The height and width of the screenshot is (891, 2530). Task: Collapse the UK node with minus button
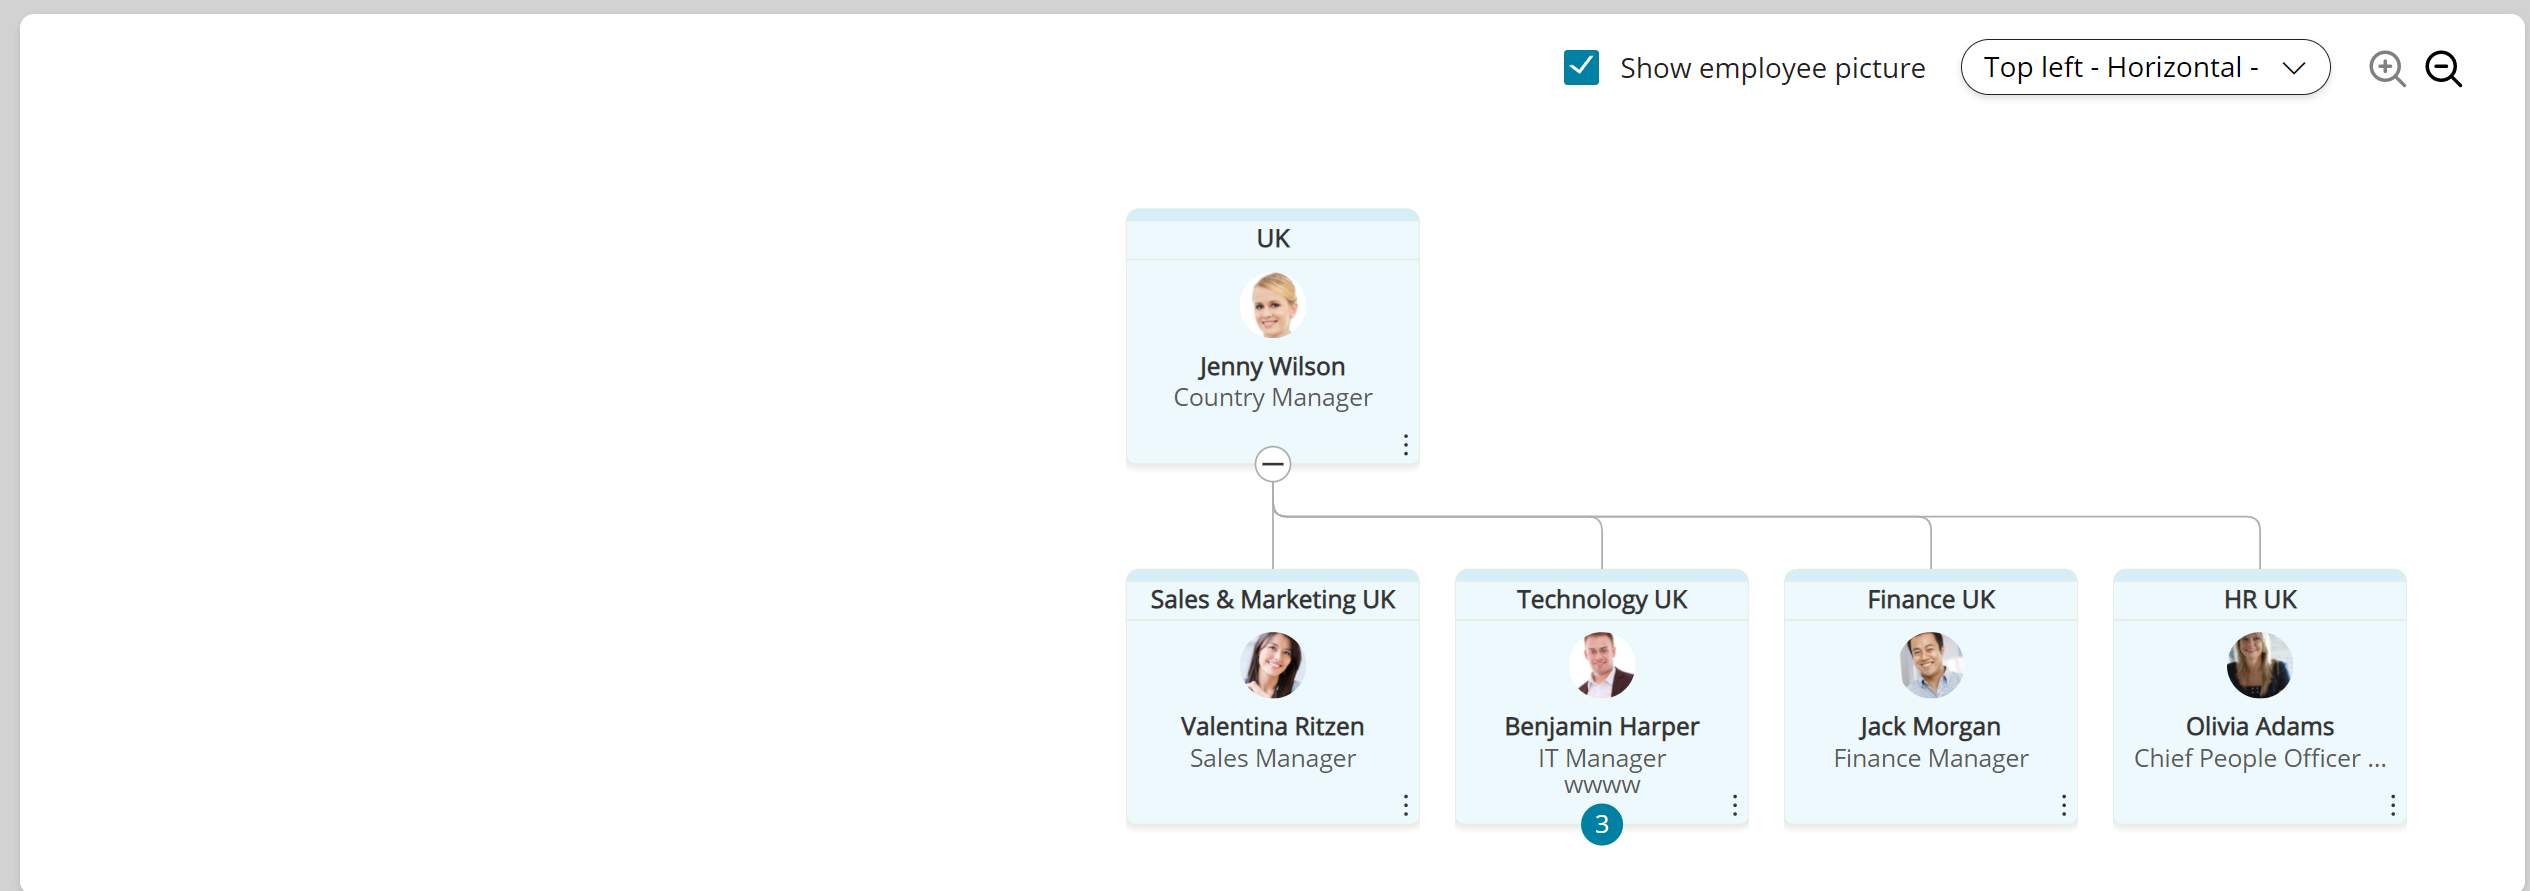pos(1273,464)
